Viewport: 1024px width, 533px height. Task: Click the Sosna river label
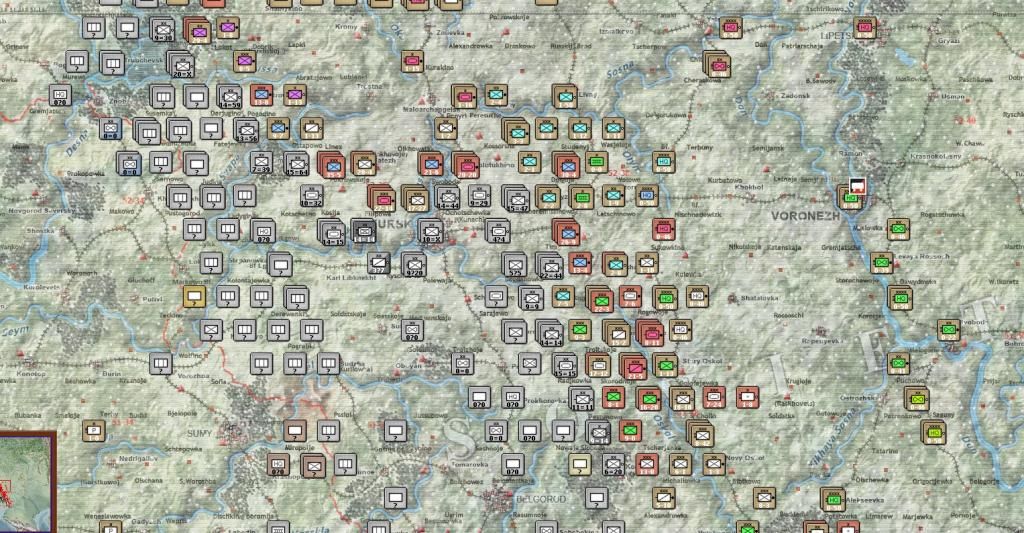(x=620, y=69)
